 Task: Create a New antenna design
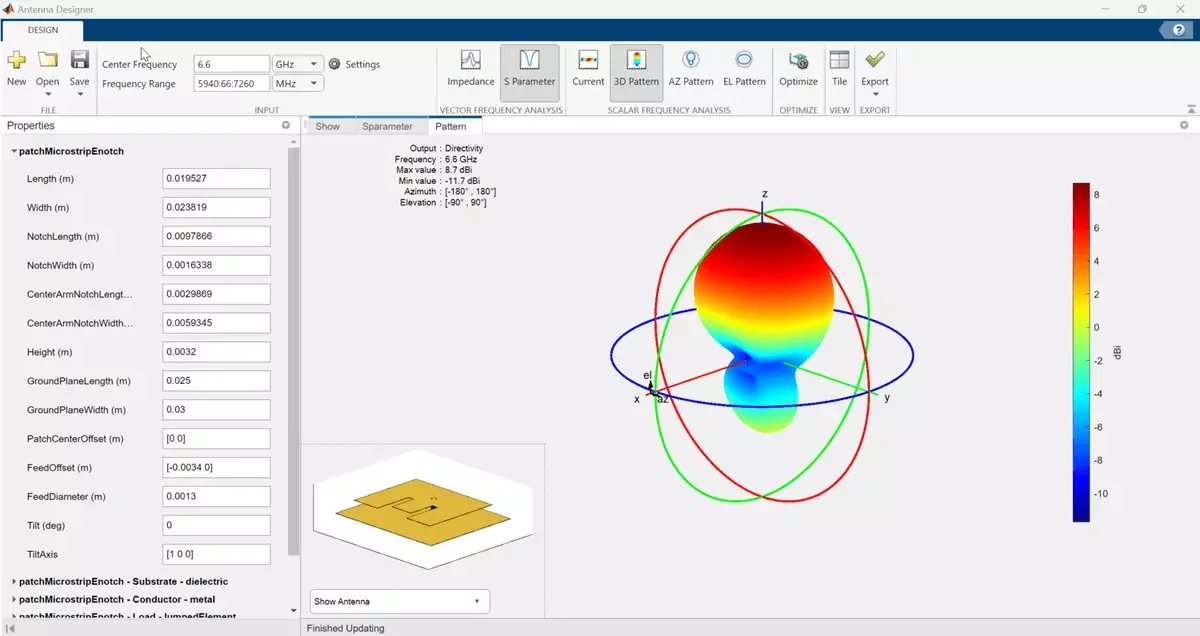pos(16,67)
